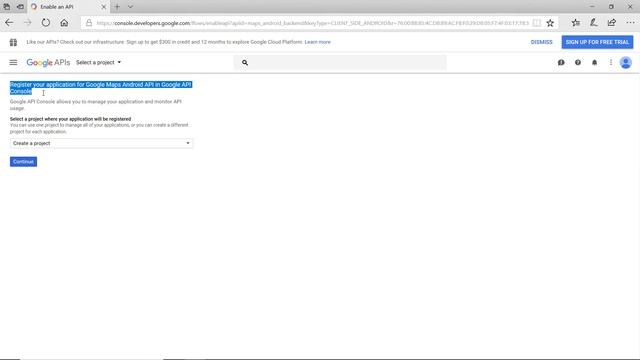Viewport: 640px width, 360px height.
Task: Click the browser forward arrow
Action: [27, 23]
